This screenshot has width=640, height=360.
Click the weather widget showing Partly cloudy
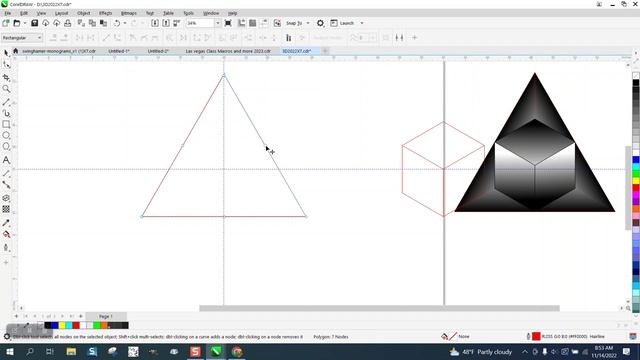click(480, 351)
